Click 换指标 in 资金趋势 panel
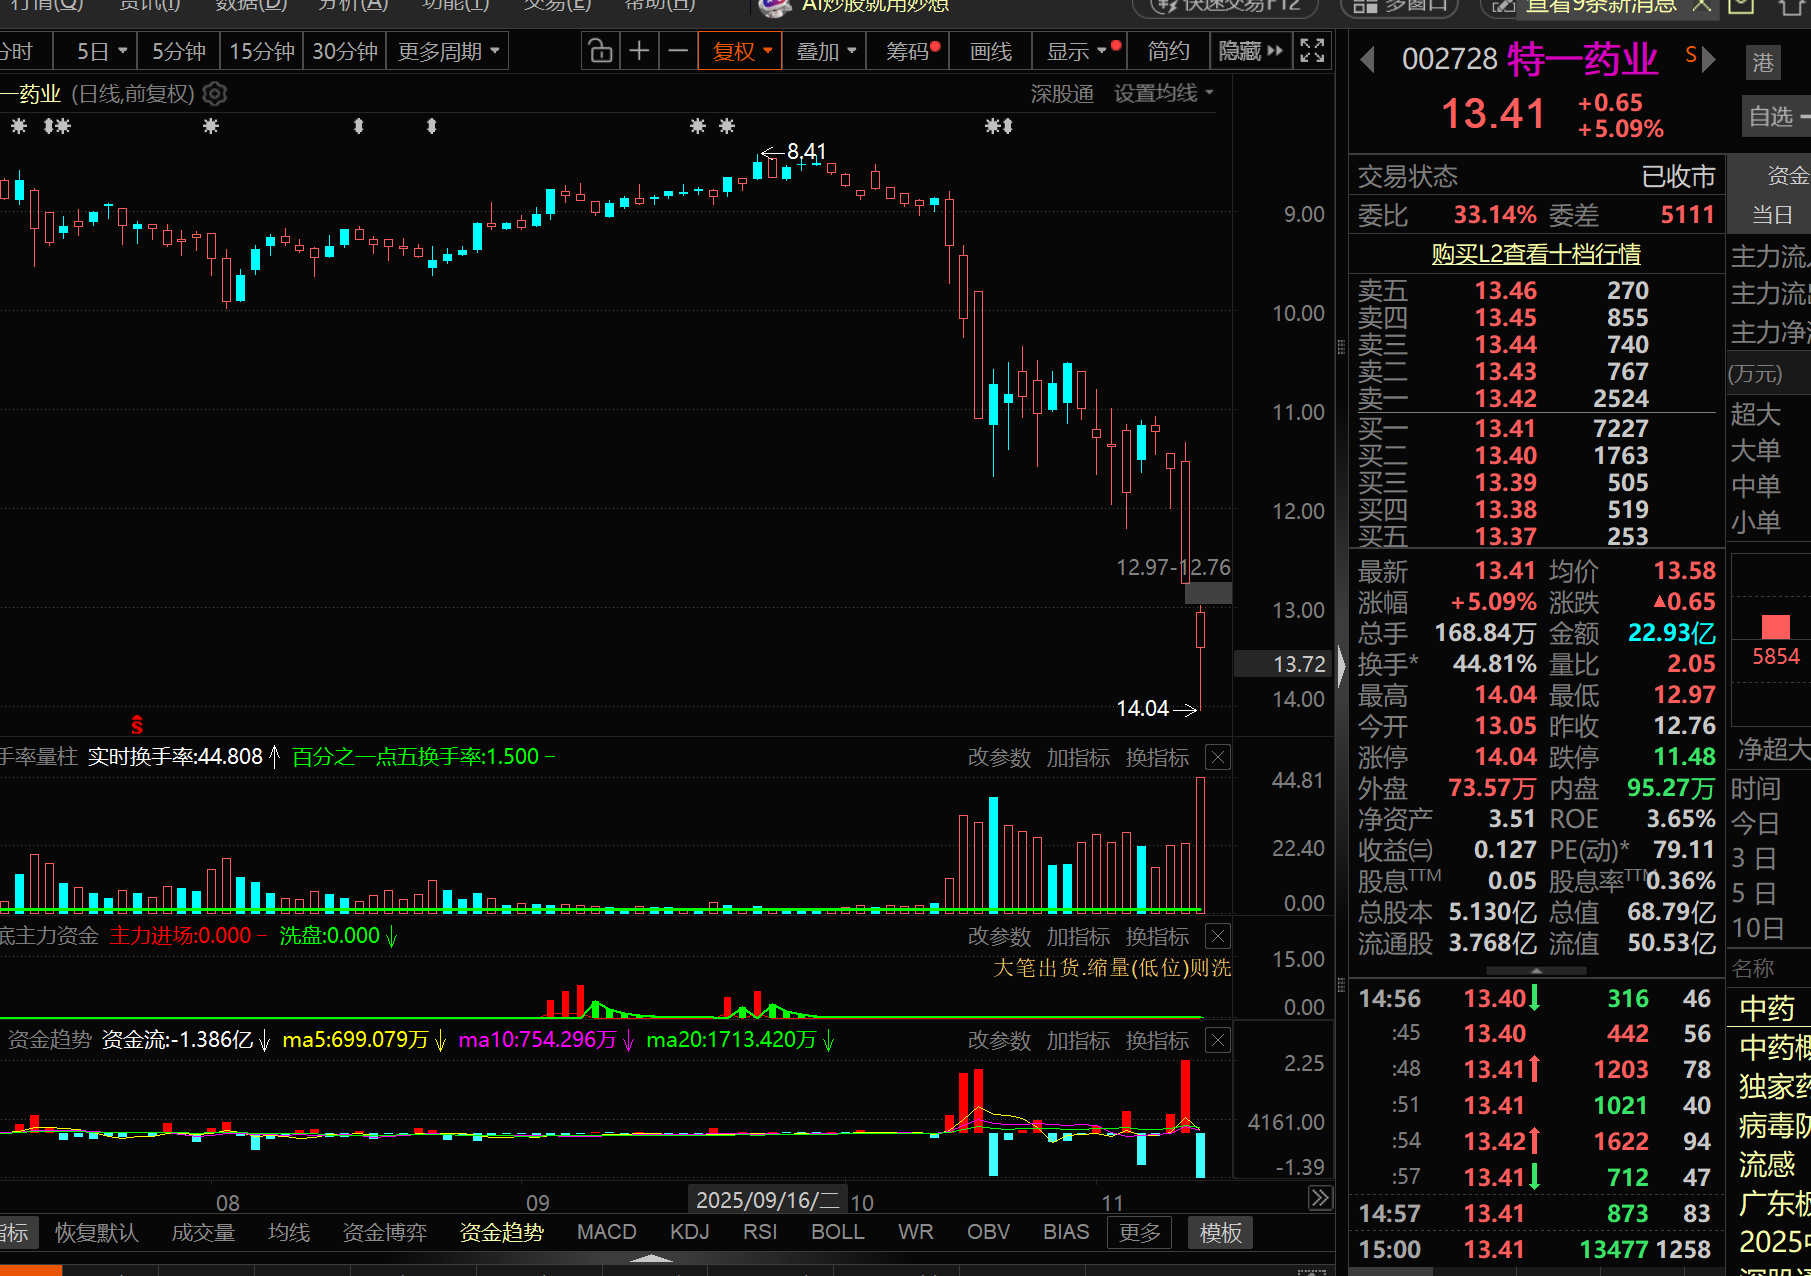This screenshot has width=1811, height=1276. pos(1157,1041)
